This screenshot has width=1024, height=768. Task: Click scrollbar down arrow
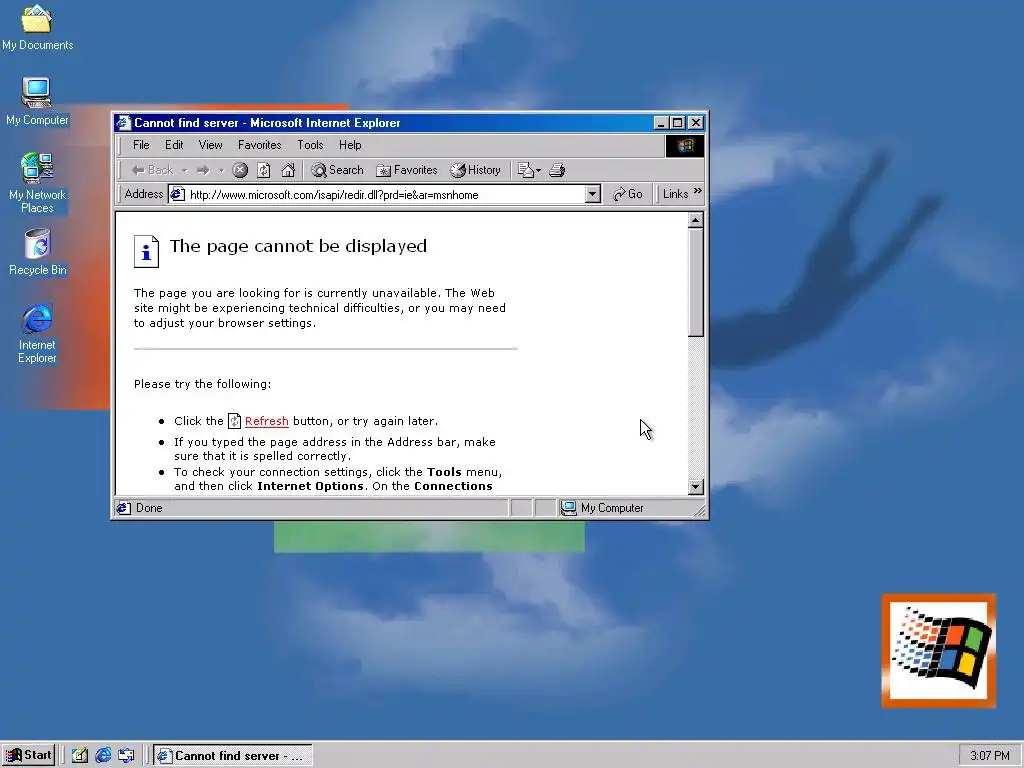tap(696, 487)
